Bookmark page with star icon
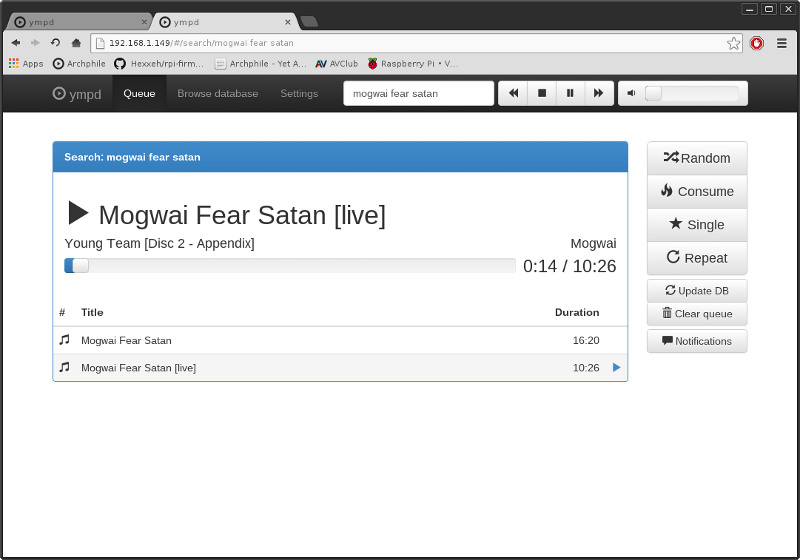This screenshot has width=800, height=560. pyautogui.click(x=733, y=43)
